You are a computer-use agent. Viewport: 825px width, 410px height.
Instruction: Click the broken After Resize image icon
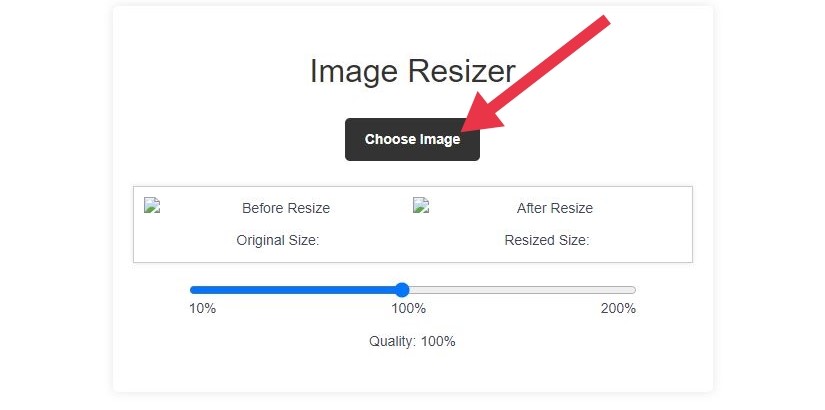421,205
